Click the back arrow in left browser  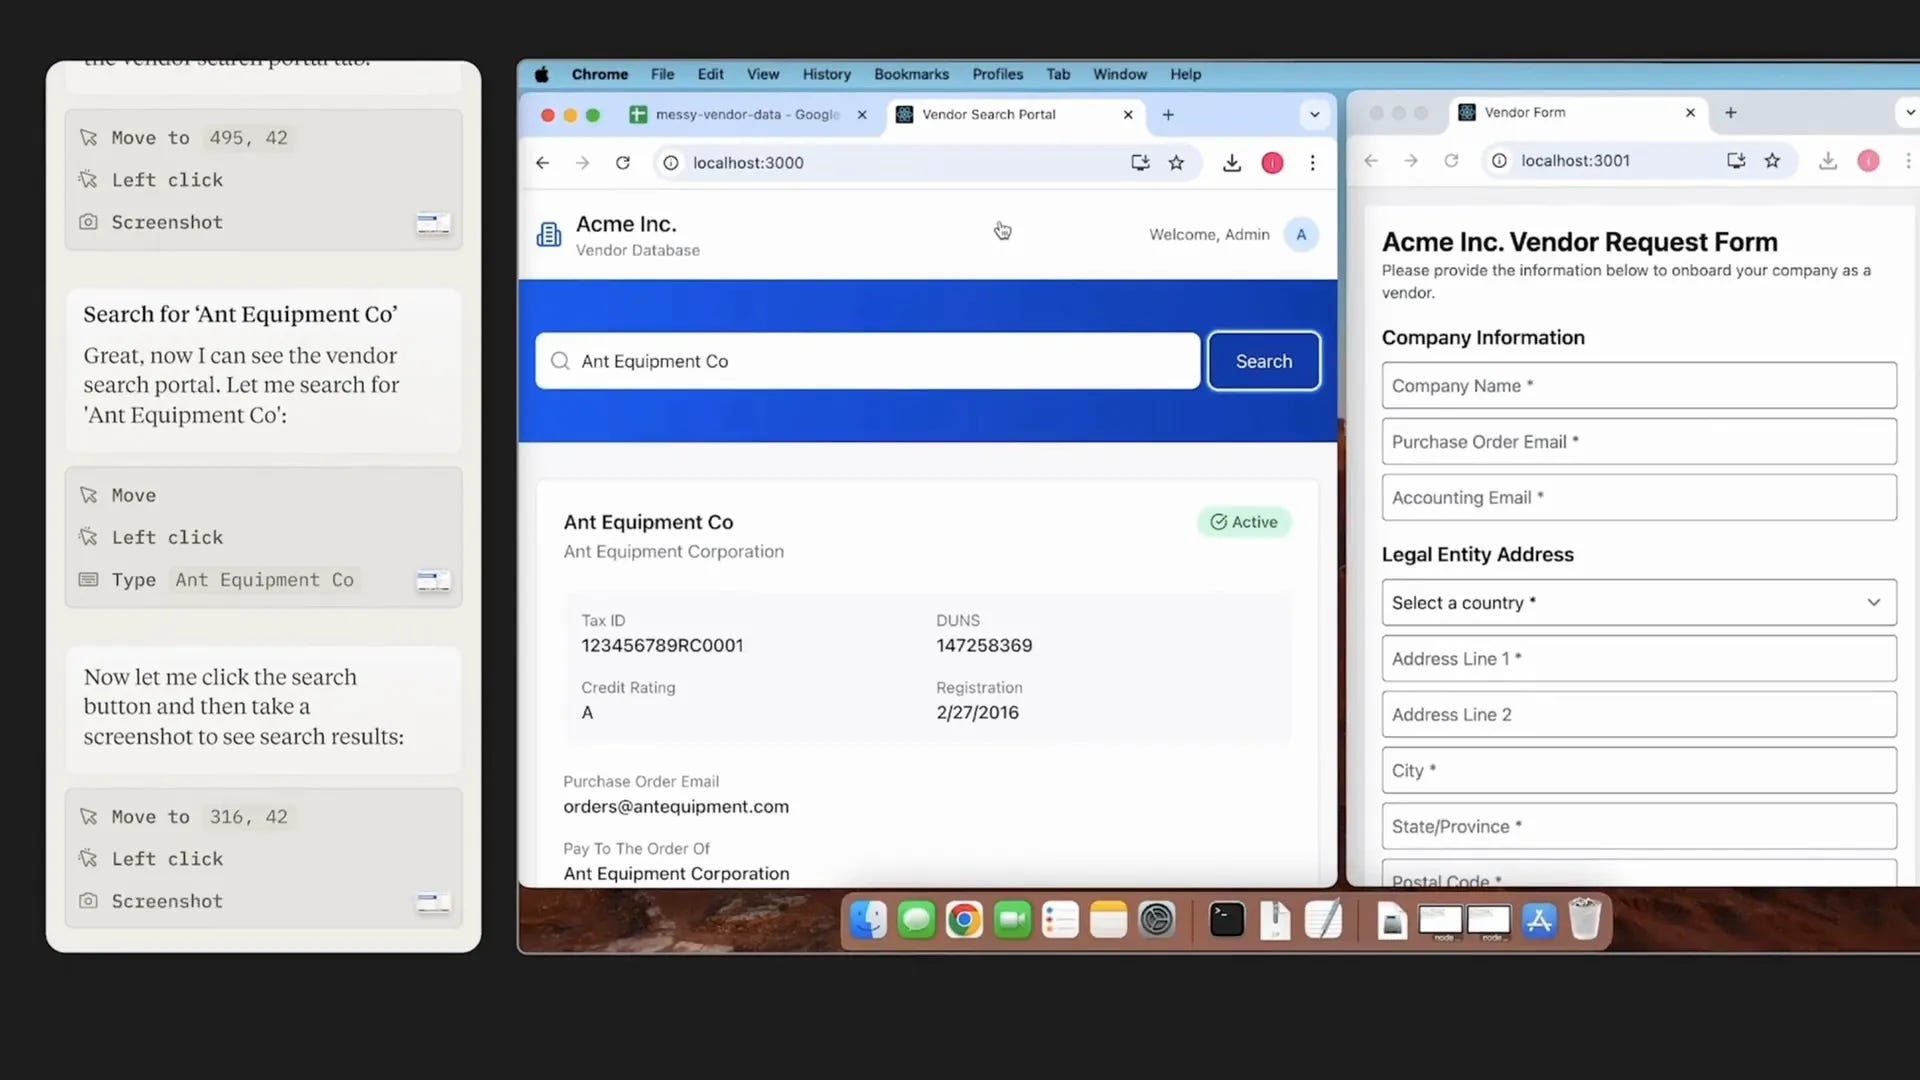click(542, 163)
